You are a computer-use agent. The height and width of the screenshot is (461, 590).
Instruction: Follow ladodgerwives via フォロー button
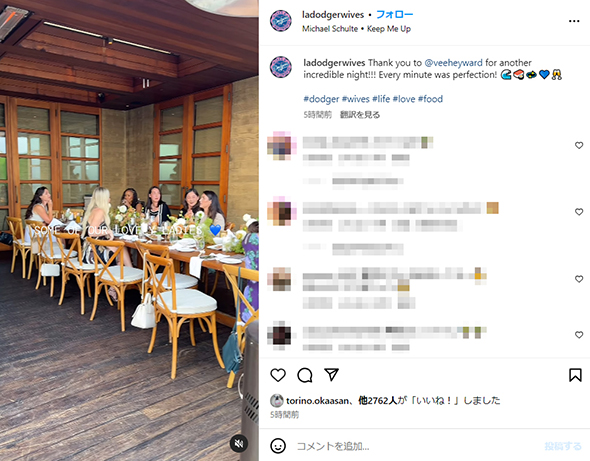394,15
